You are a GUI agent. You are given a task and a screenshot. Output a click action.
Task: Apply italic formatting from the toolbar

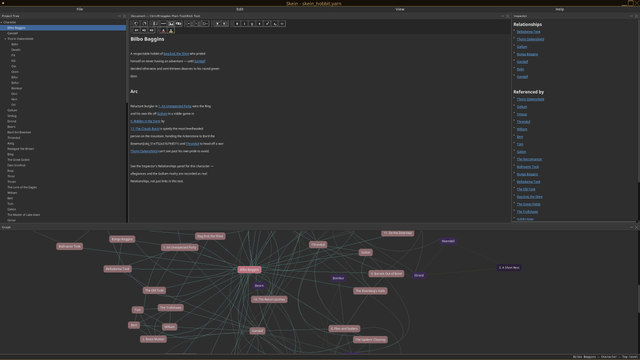tap(244, 24)
